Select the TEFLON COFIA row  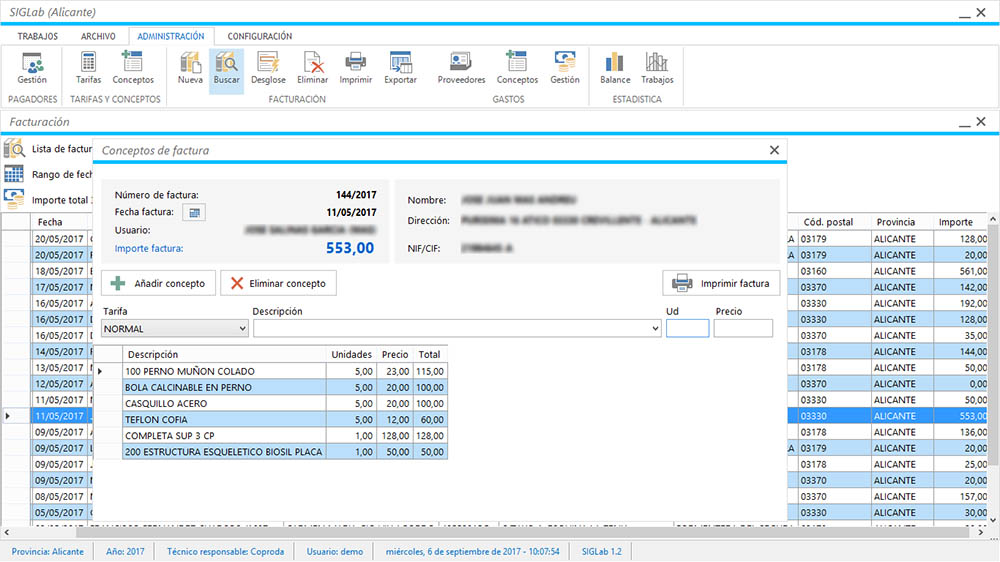[272, 420]
